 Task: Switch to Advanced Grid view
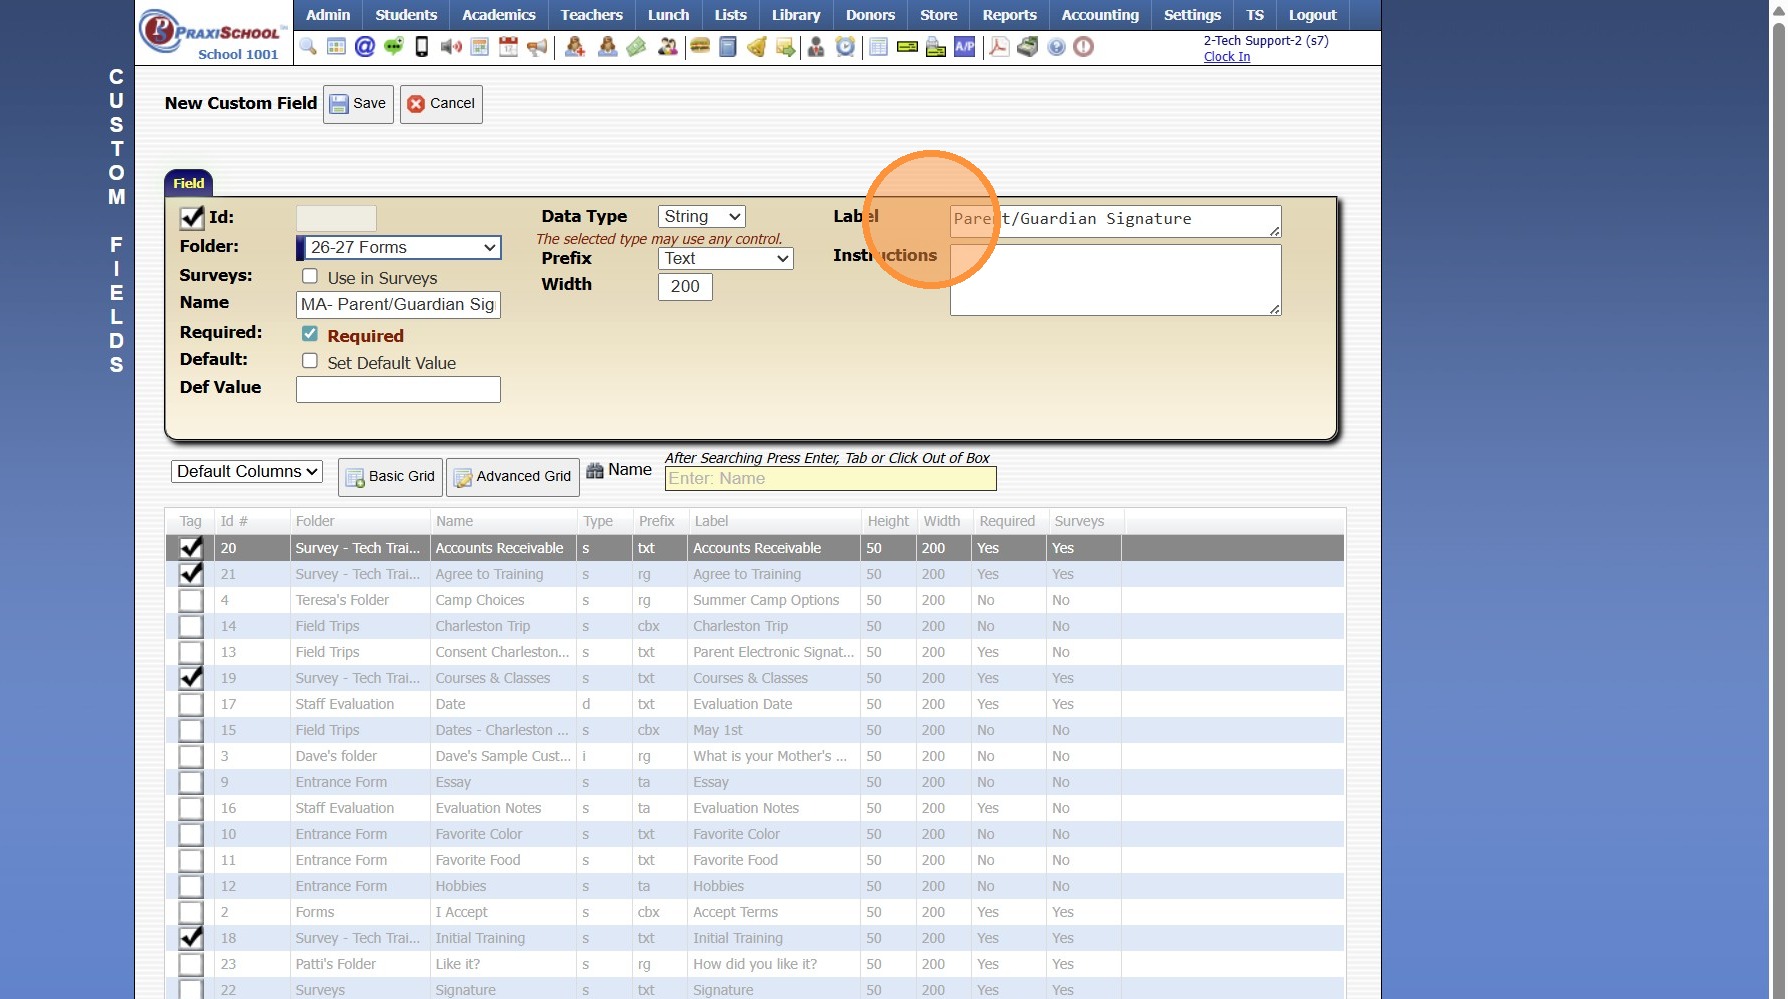[513, 477]
